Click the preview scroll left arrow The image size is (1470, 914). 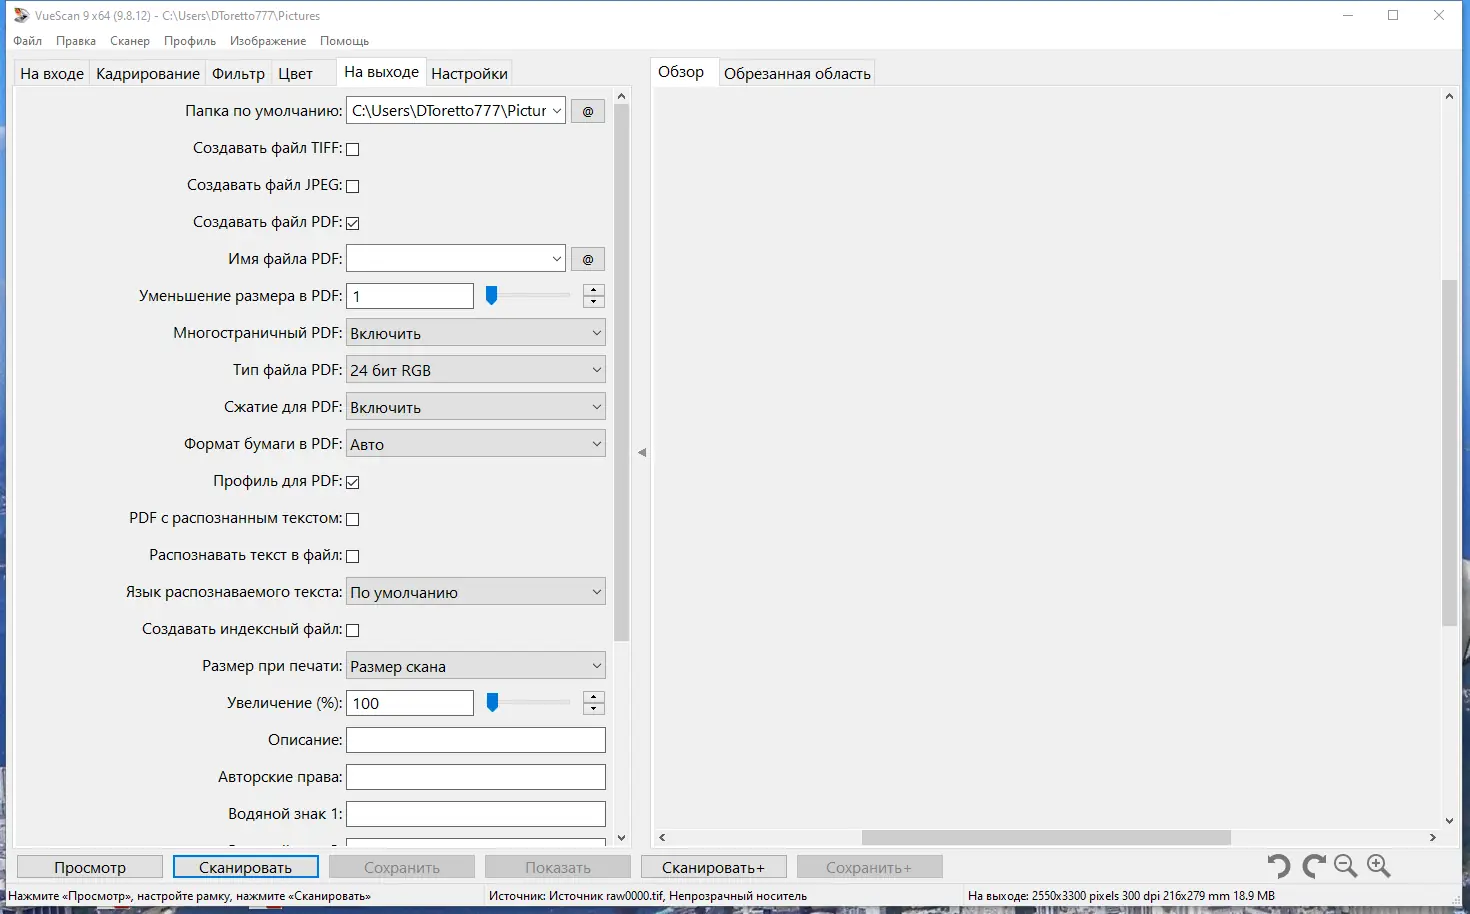coord(662,838)
